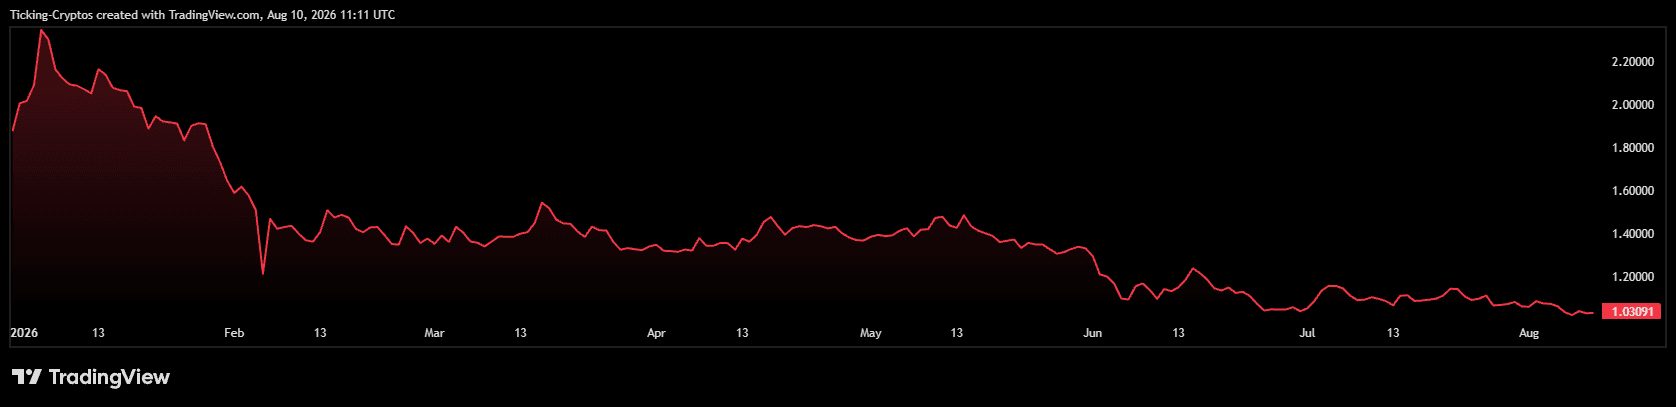
Task: Click the Jul label on time axis
Action: tap(1307, 333)
